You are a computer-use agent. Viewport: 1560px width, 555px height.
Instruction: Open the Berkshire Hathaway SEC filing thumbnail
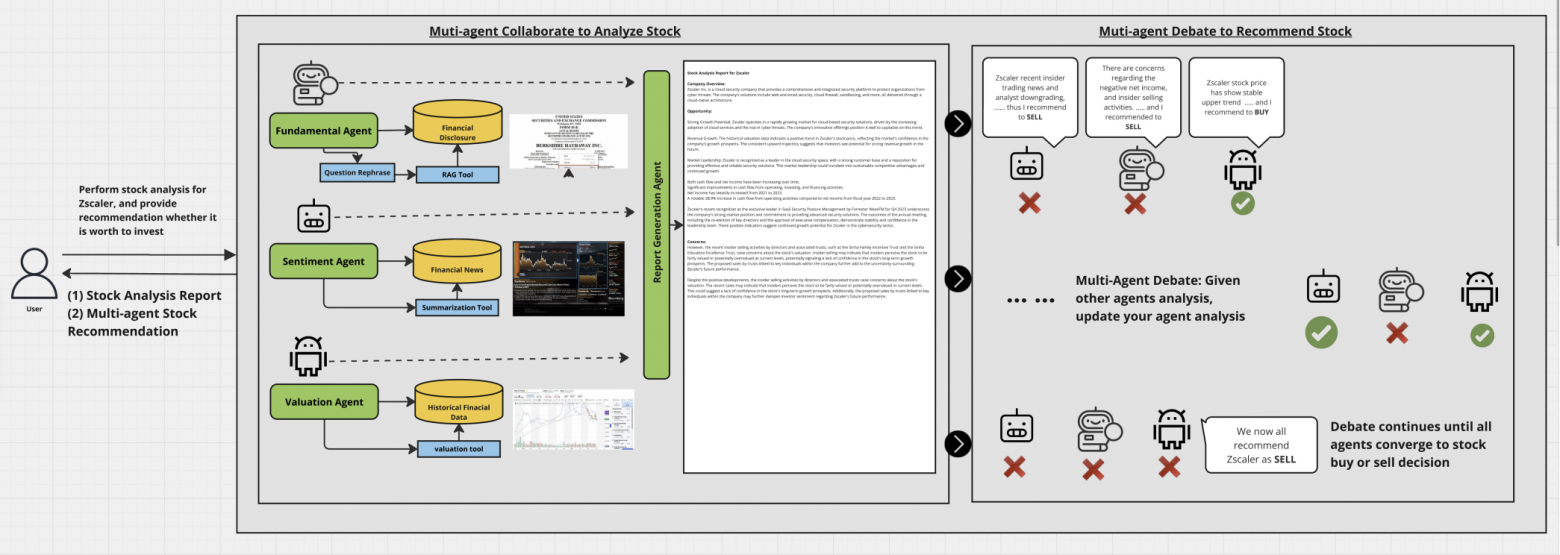pos(568,140)
